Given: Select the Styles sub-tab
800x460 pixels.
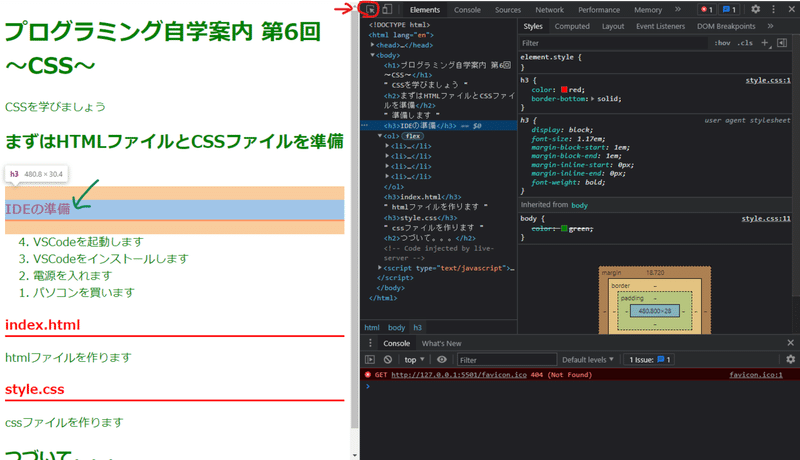Looking at the screenshot, I should pyautogui.click(x=533, y=26).
